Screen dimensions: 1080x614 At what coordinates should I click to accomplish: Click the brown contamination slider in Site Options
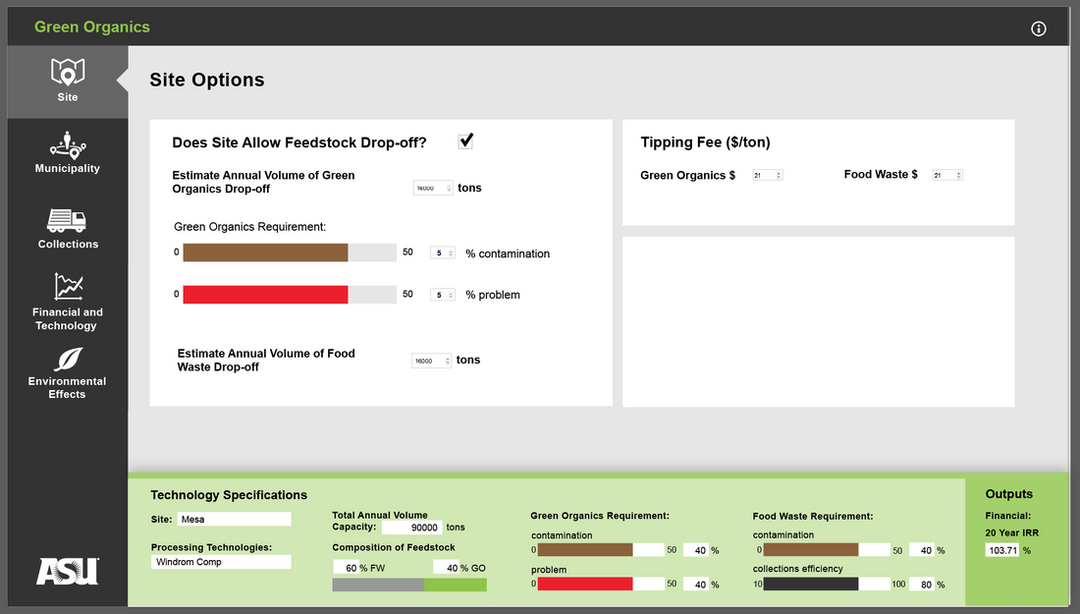289,253
